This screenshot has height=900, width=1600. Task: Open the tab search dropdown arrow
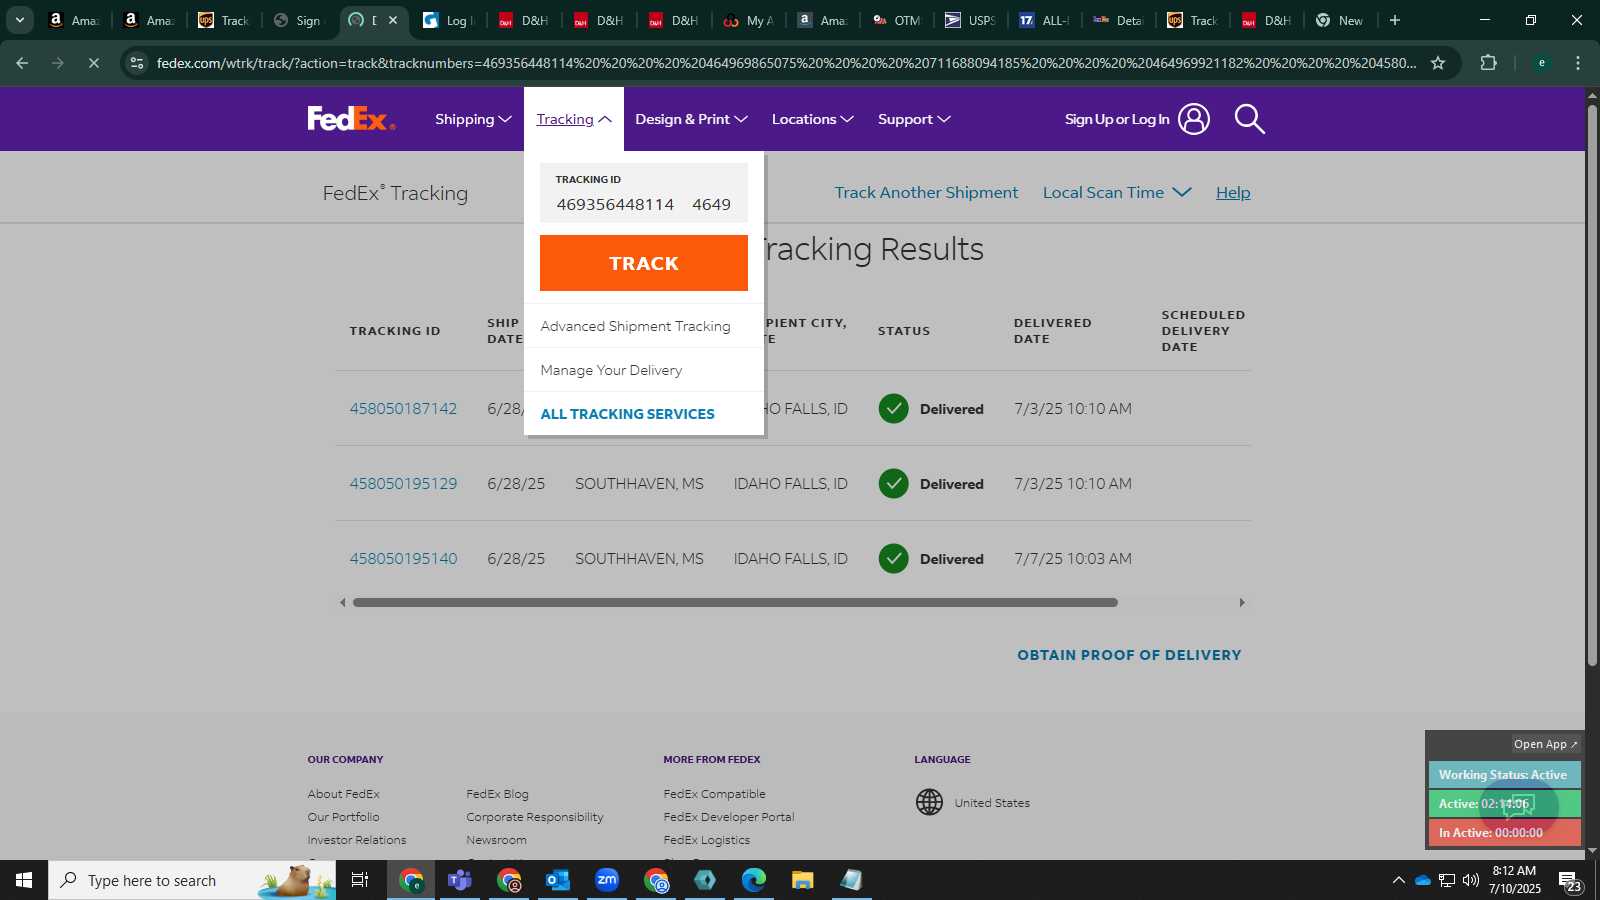(19, 20)
